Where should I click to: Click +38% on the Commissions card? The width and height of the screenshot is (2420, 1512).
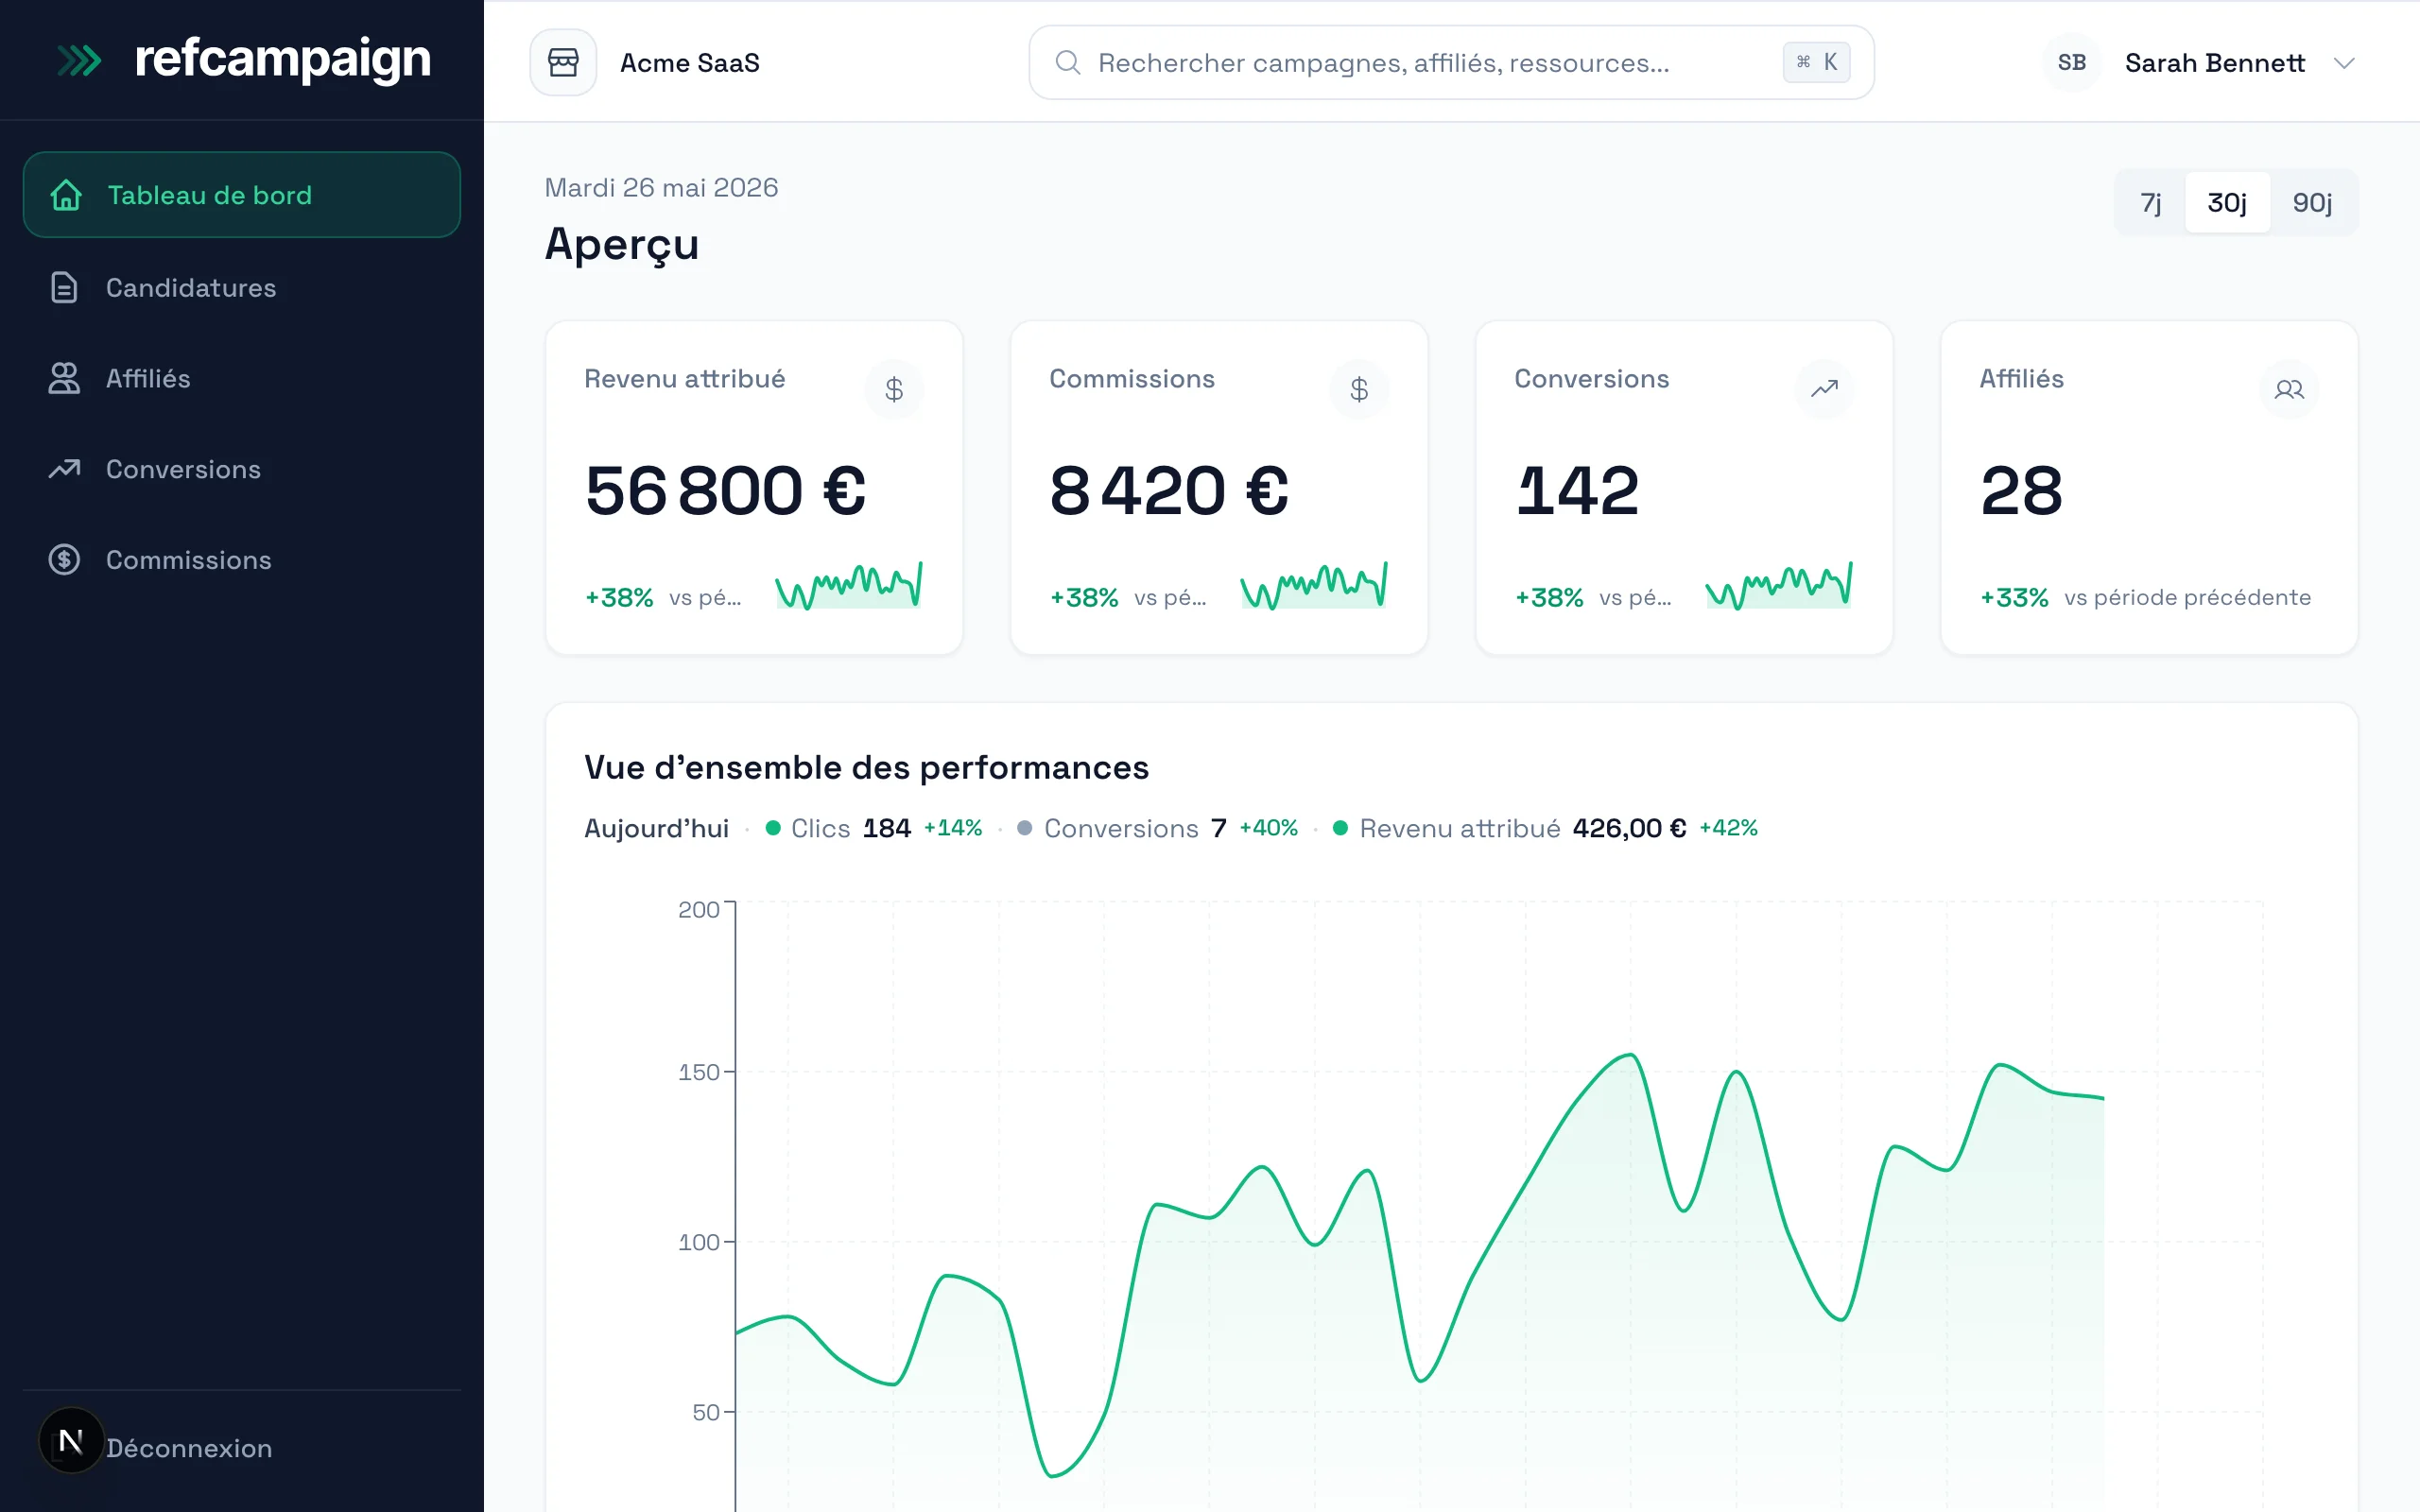[1084, 598]
